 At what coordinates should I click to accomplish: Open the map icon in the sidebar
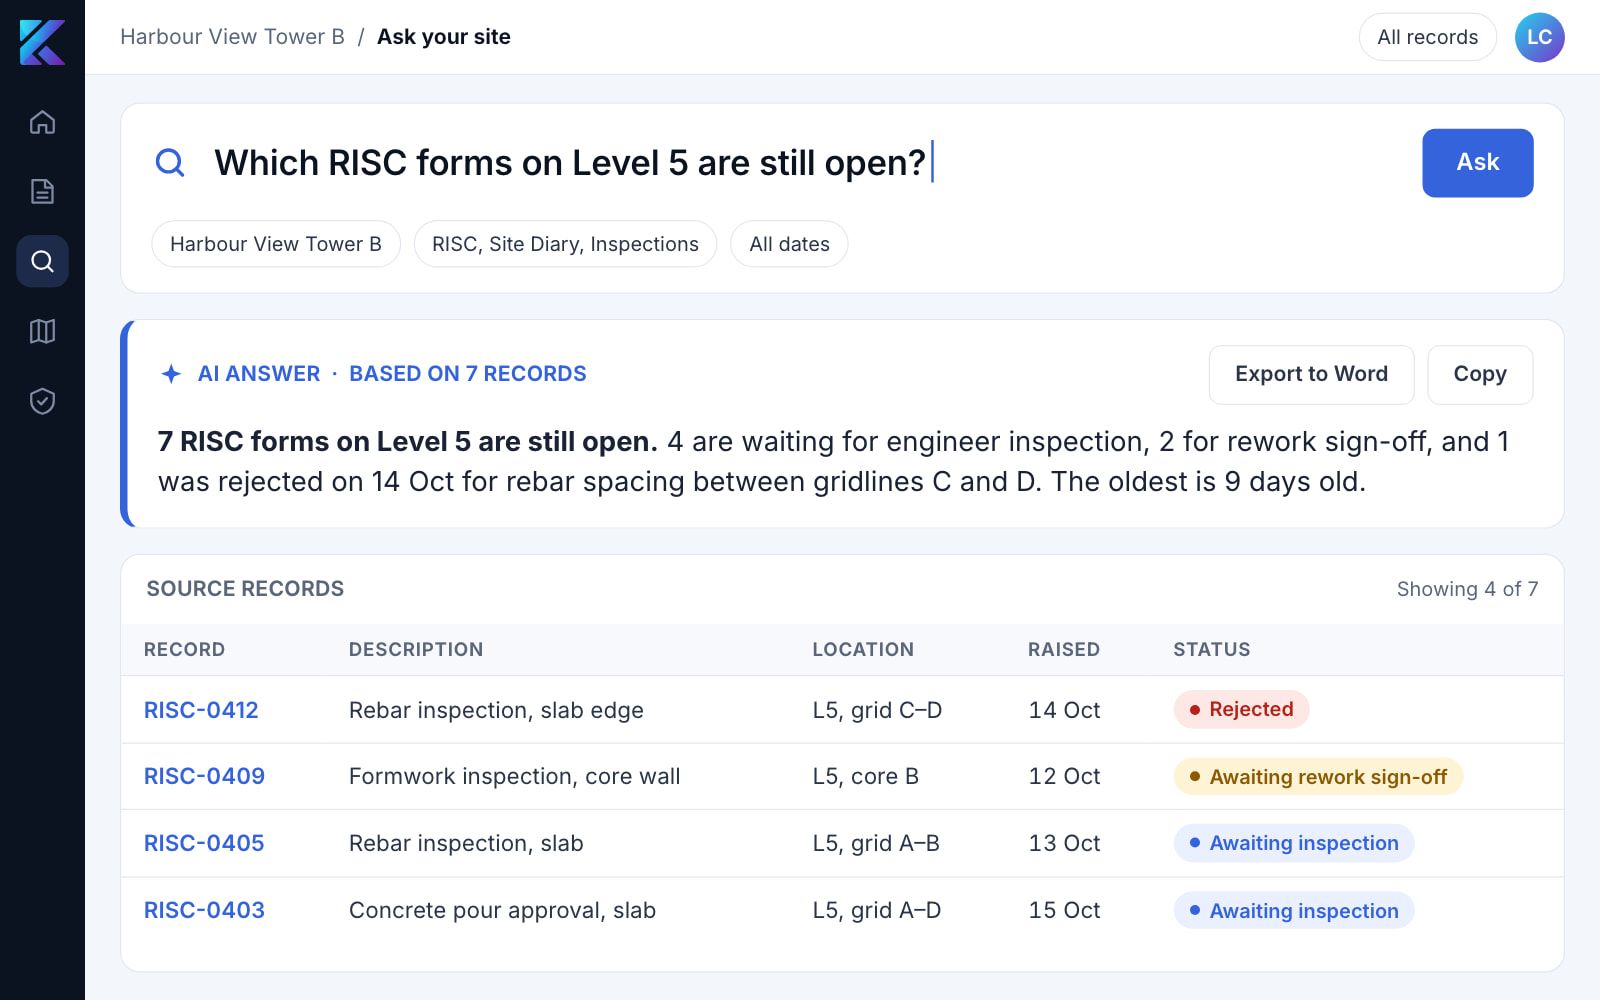[x=42, y=331]
